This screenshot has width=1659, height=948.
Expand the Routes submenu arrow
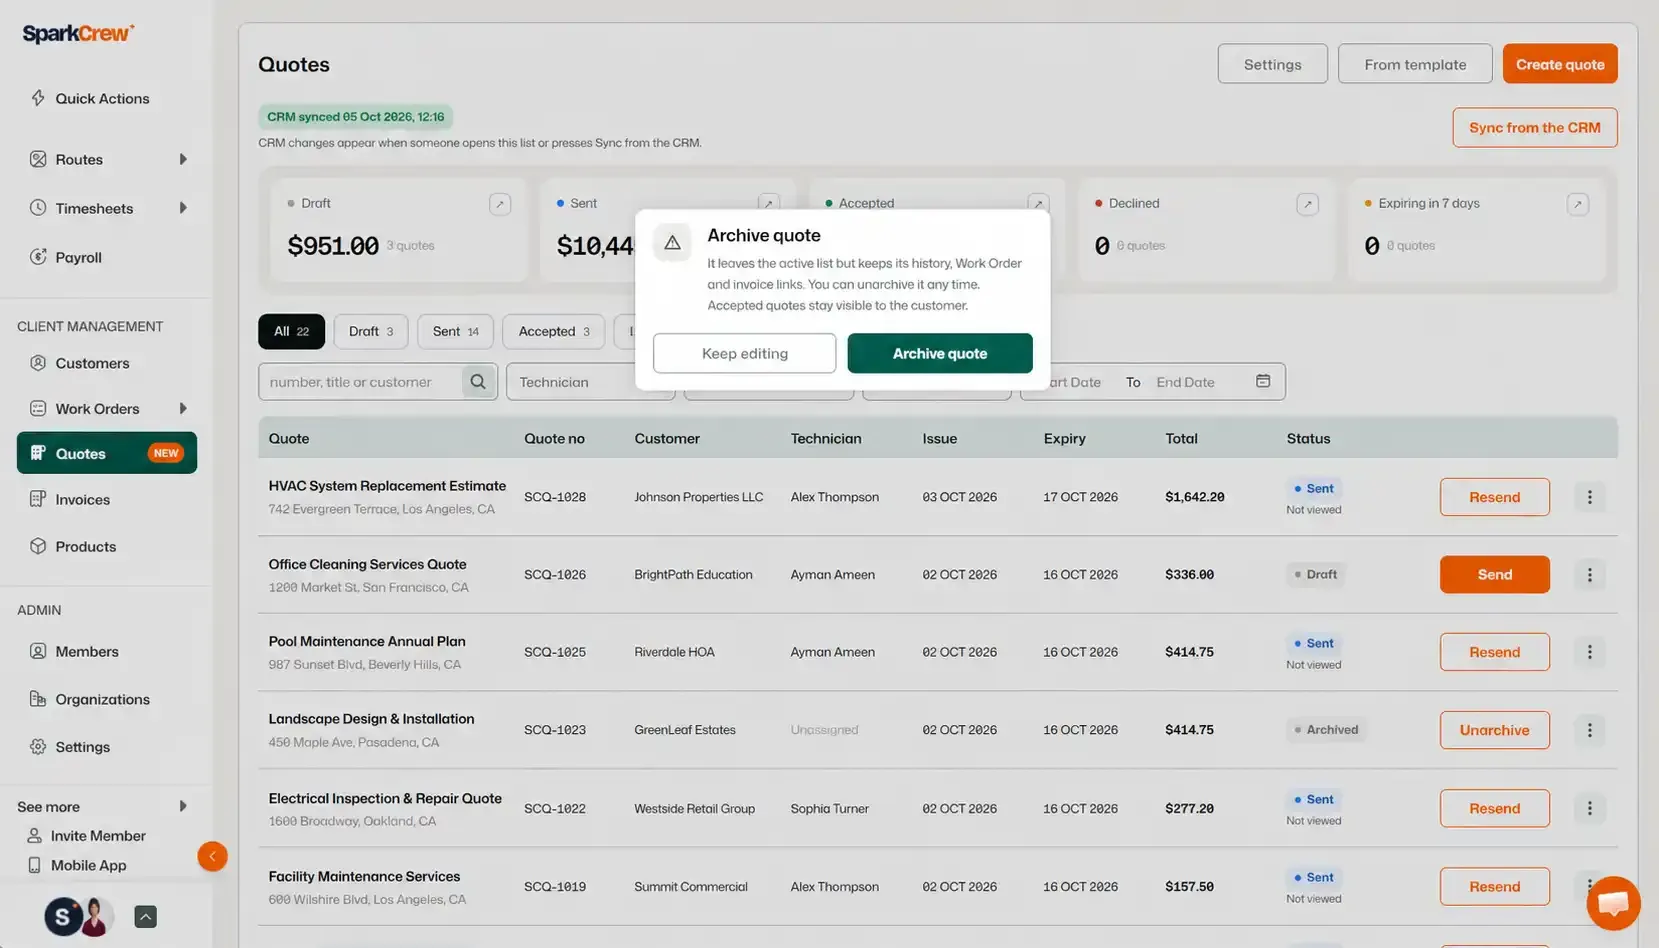click(183, 159)
